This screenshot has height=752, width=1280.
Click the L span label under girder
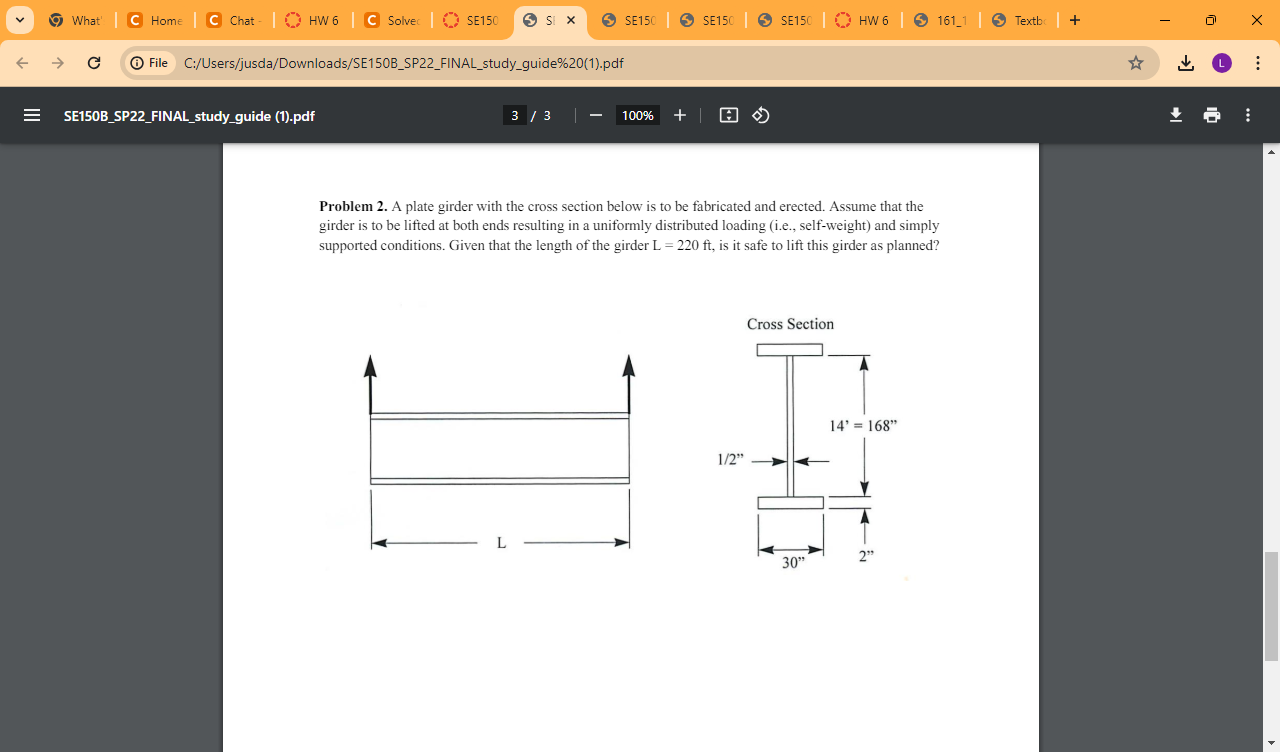501,543
